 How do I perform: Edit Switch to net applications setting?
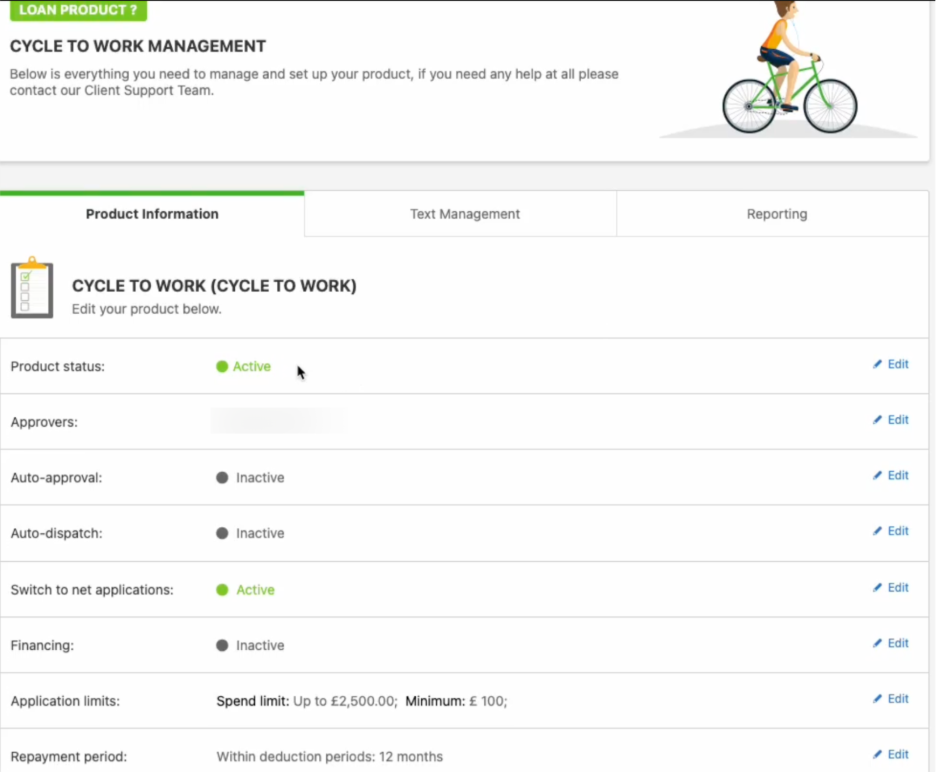(890, 588)
